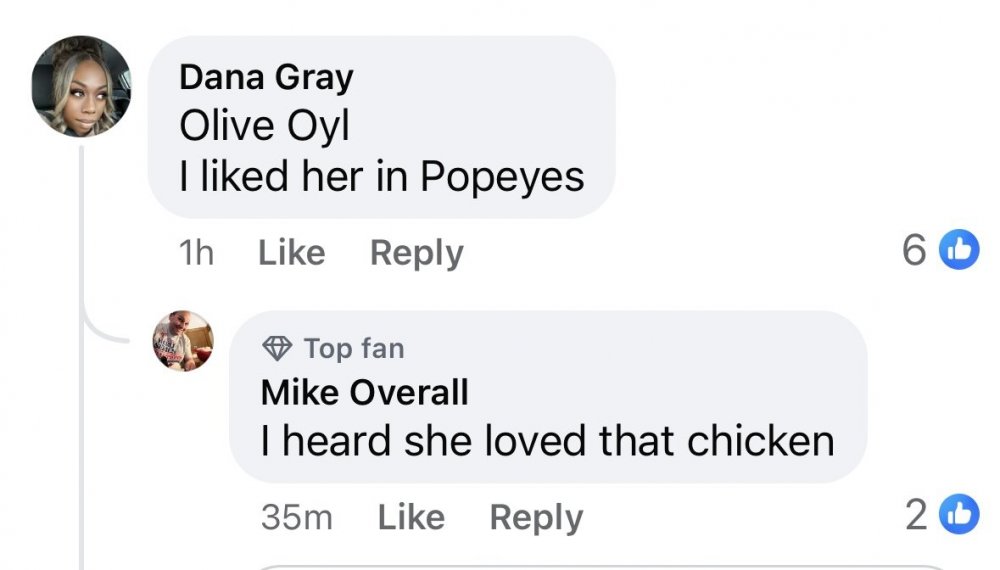Click the blue thumbs-up icon beside 6
Image resolution: width=1000 pixels, height=570 pixels.
[960, 251]
